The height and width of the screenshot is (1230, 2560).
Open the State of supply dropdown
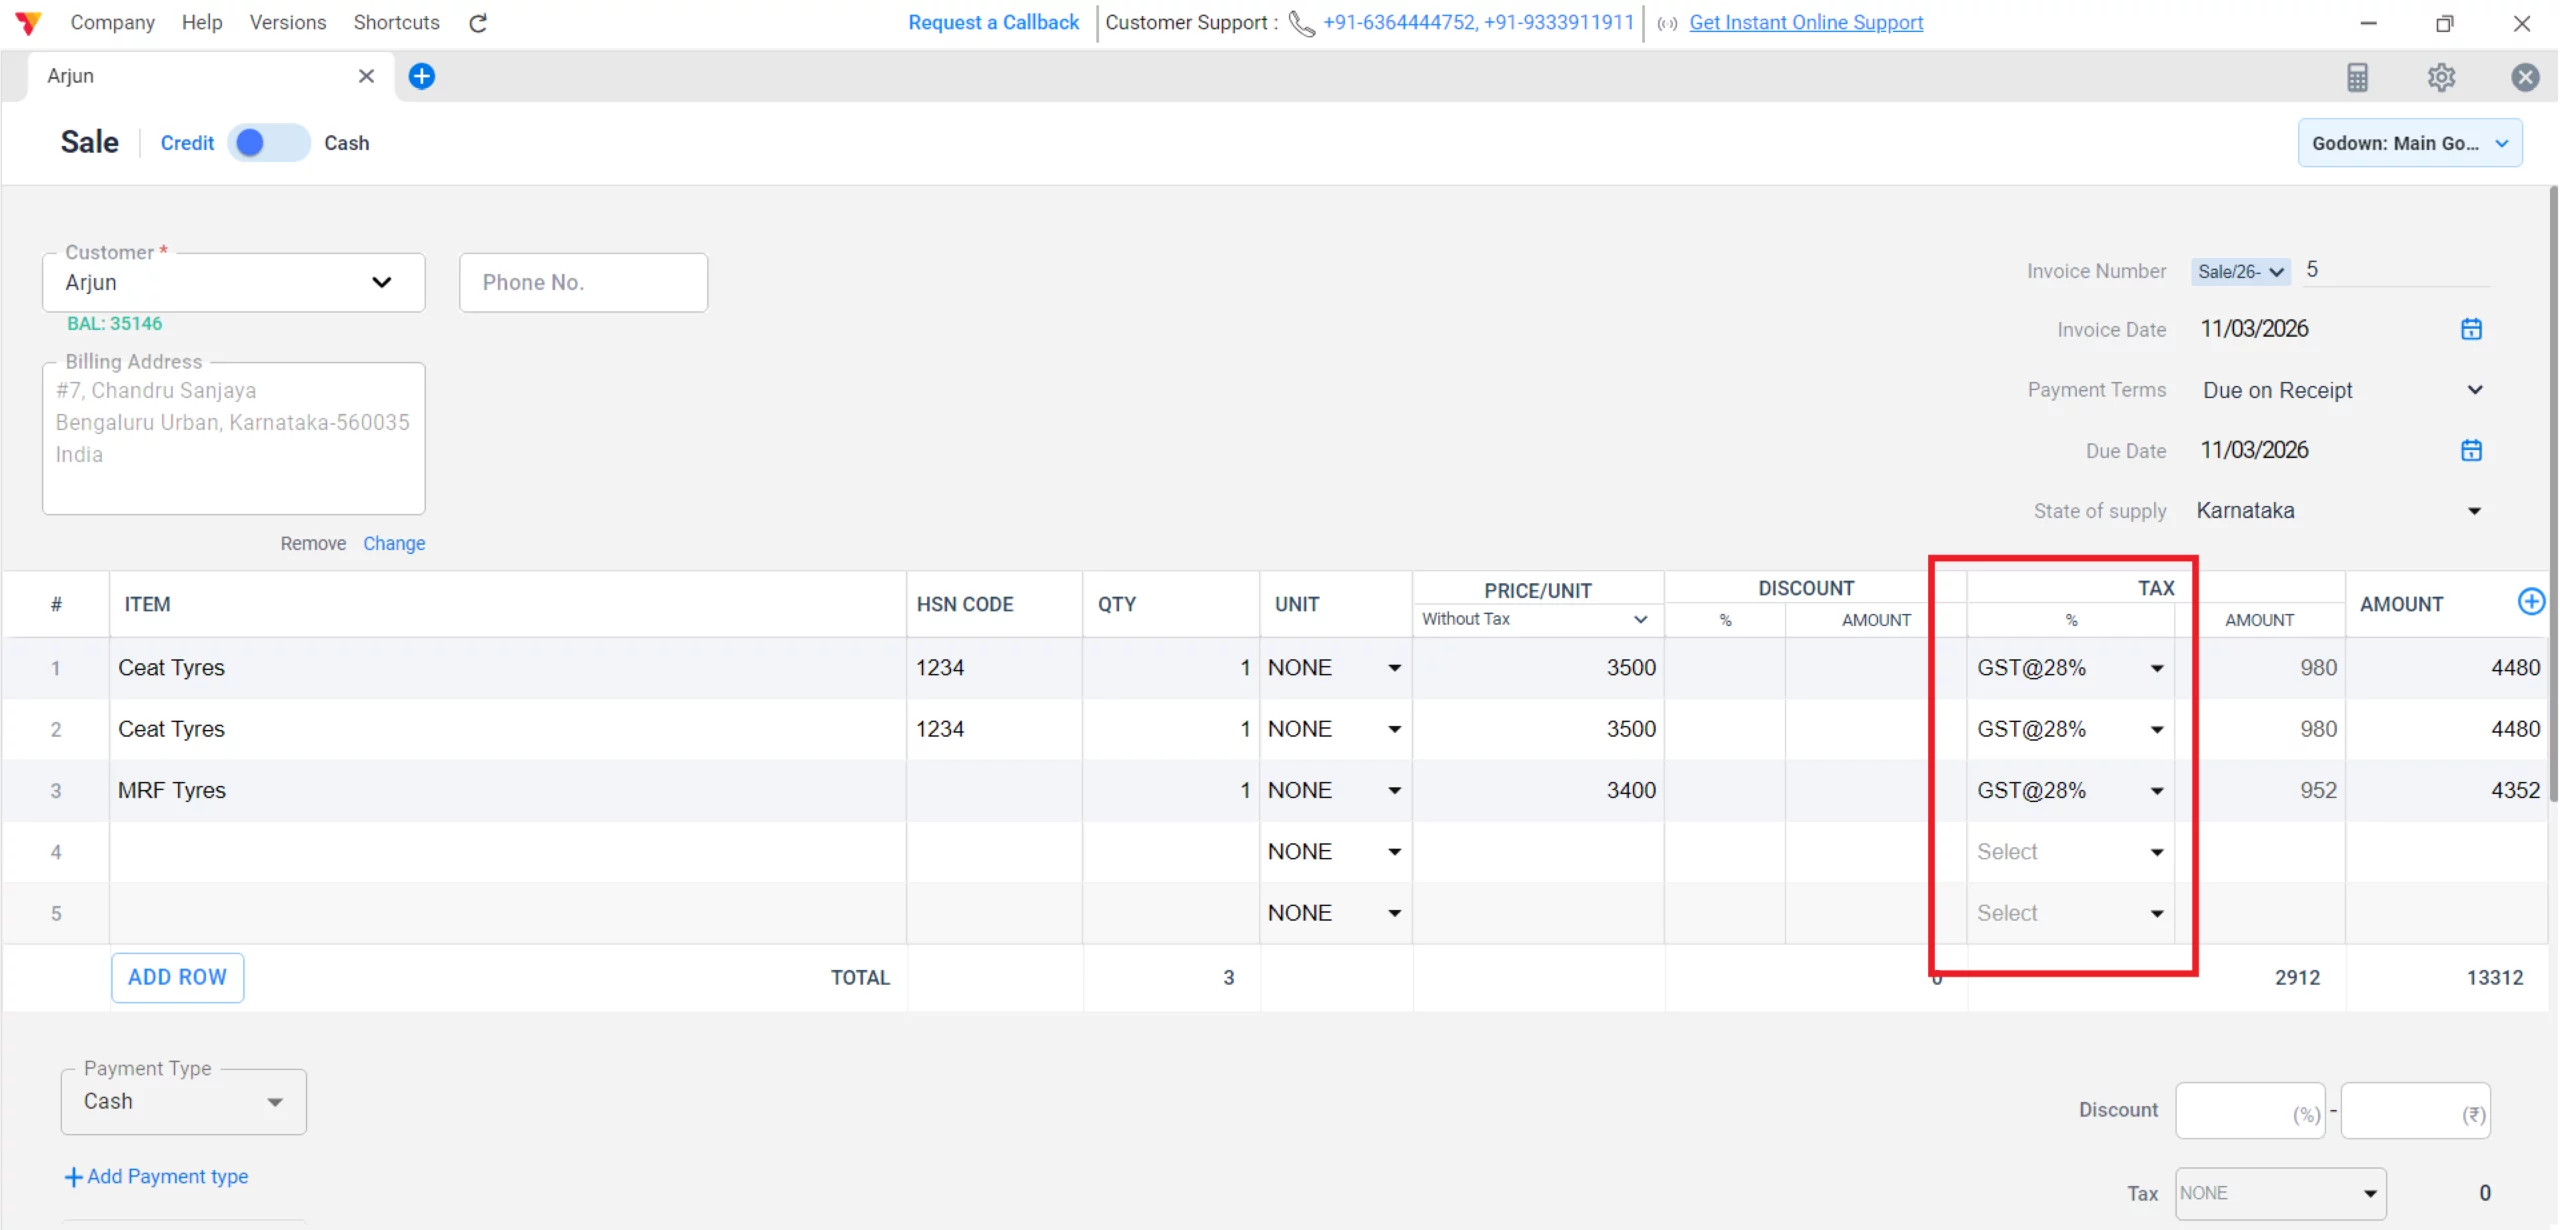tap(2475, 510)
